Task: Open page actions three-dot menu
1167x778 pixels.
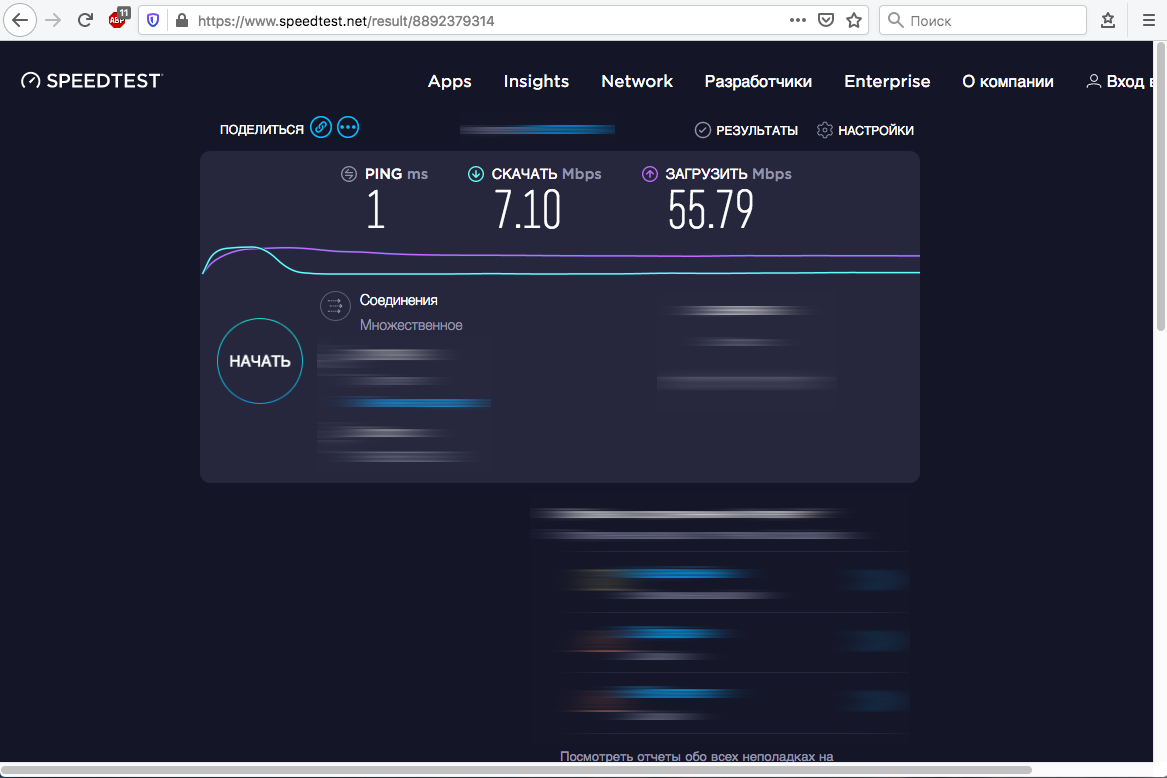Action: click(x=797, y=20)
